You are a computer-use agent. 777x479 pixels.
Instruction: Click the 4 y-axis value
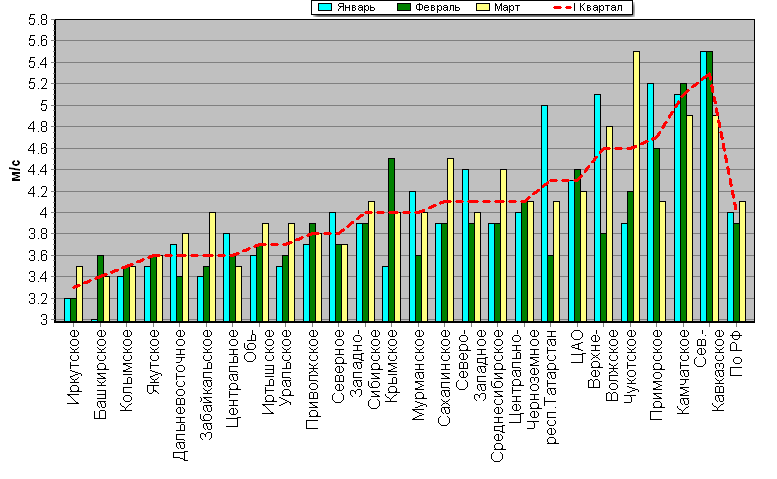[44, 213]
